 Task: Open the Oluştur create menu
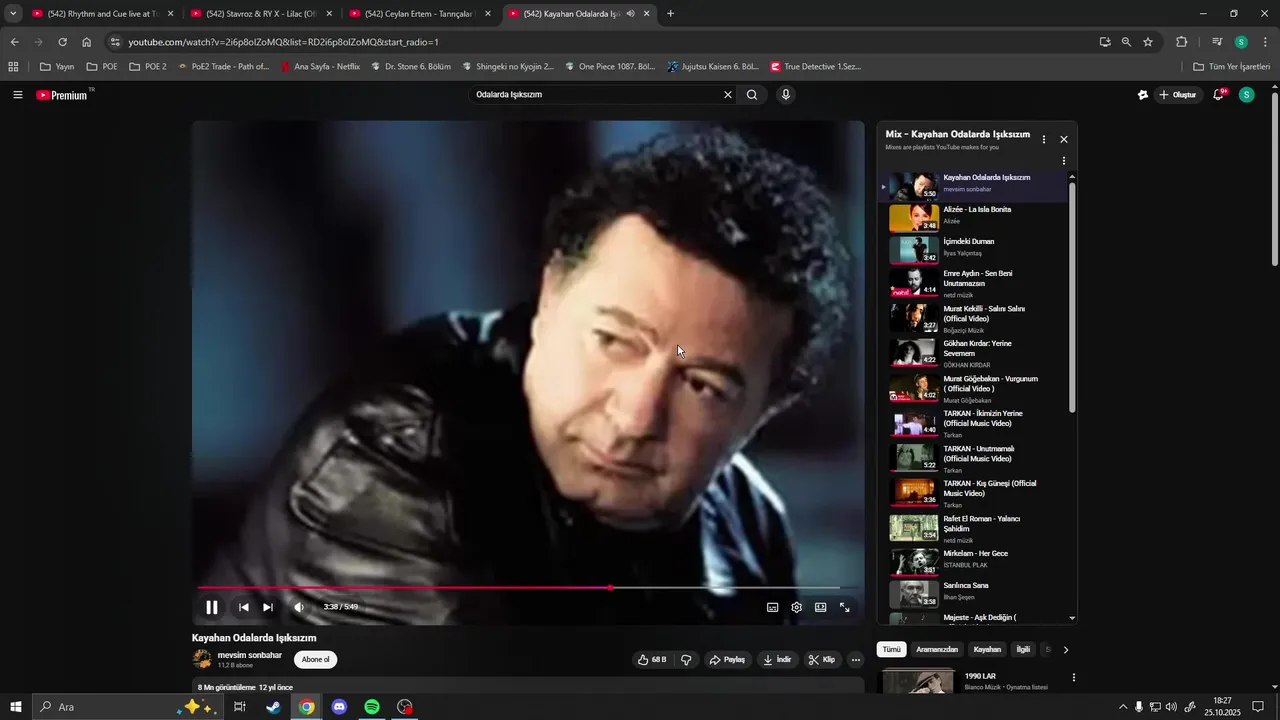click(1178, 95)
